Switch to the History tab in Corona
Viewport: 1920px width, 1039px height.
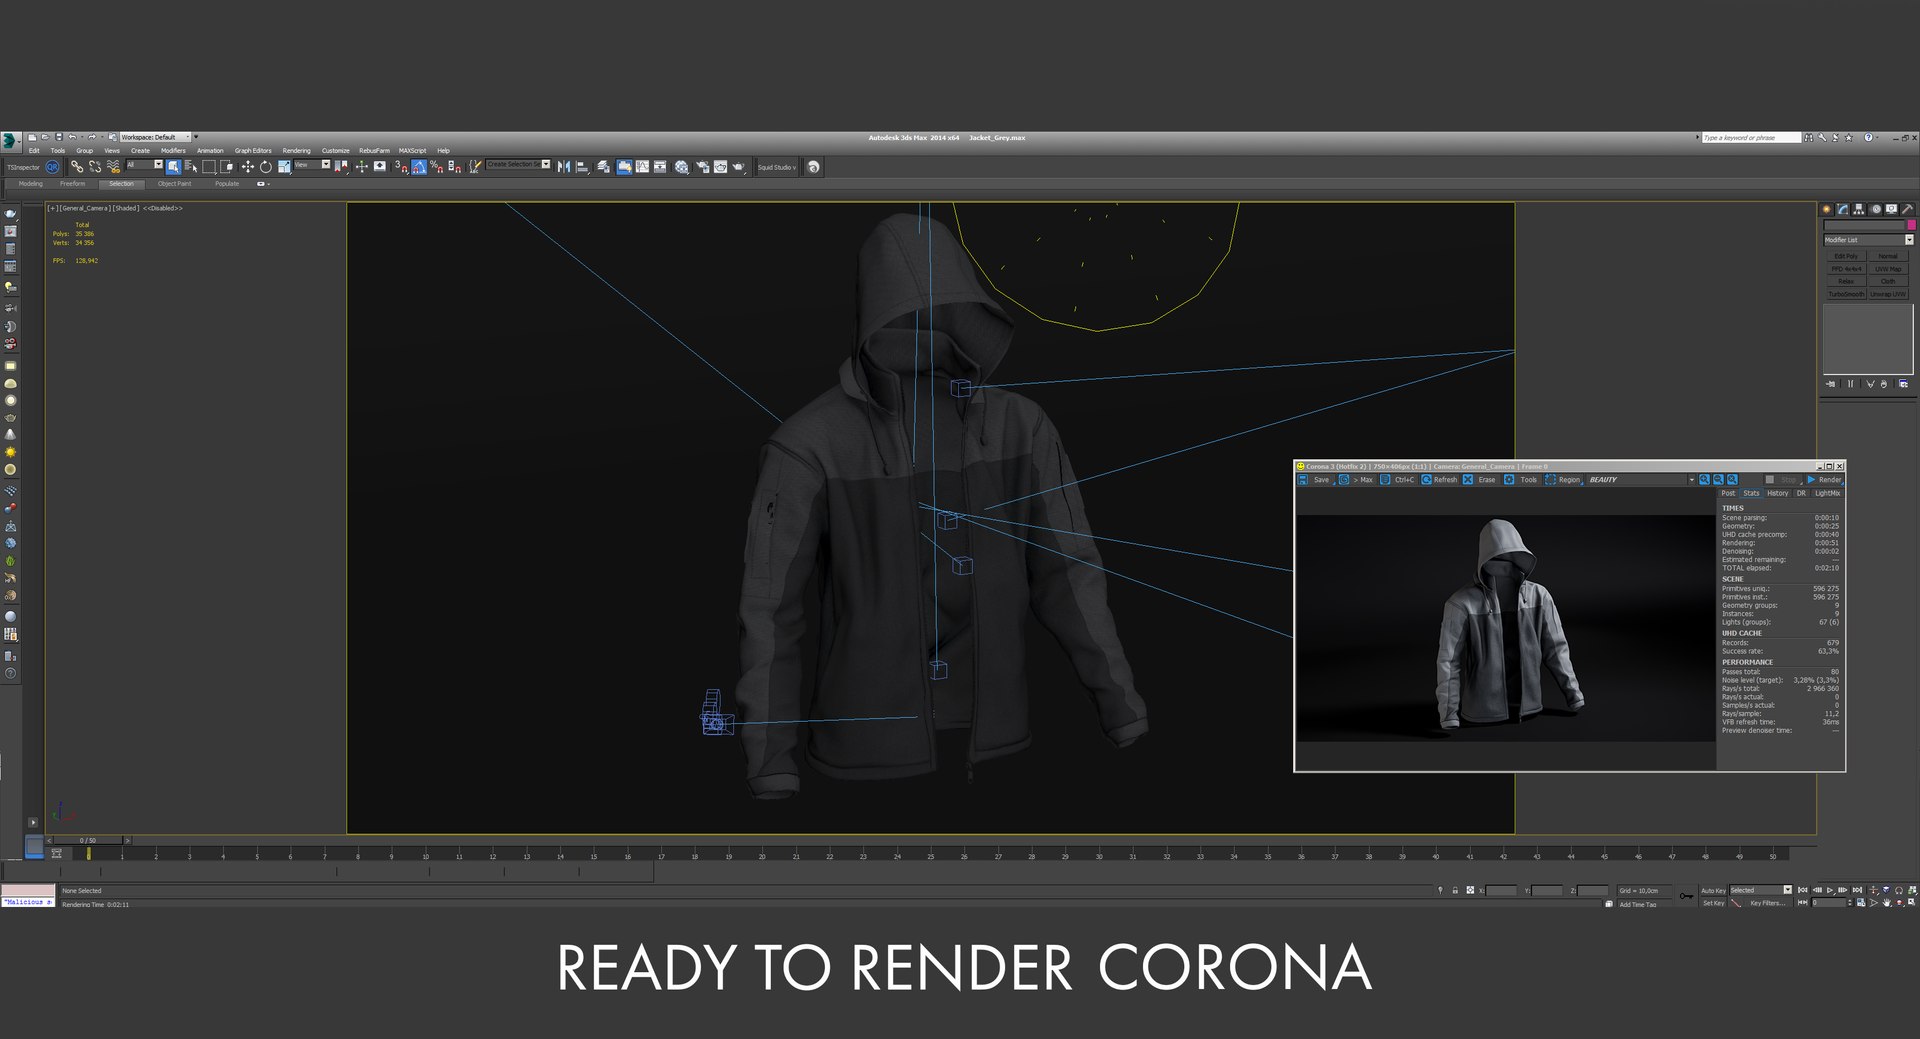[1777, 493]
